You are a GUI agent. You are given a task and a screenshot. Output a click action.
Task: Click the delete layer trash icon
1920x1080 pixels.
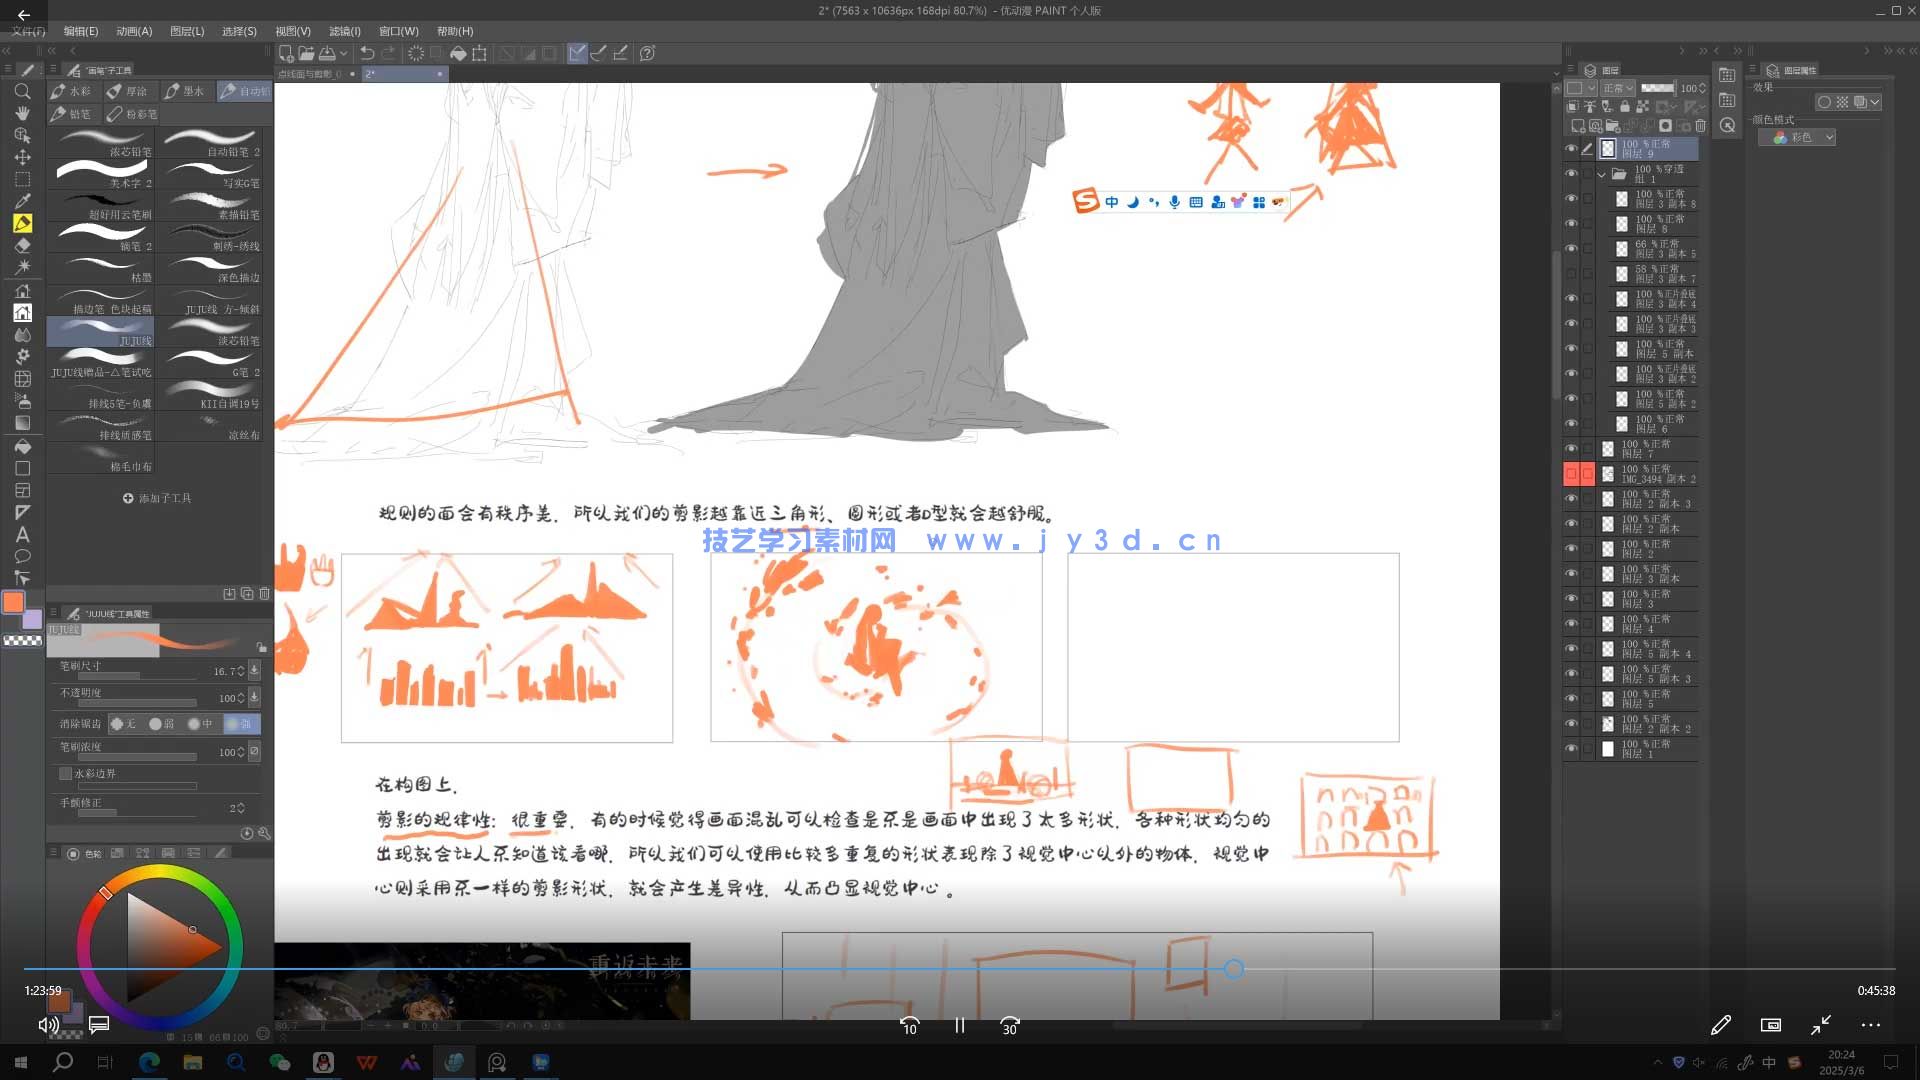click(x=1701, y=126)
